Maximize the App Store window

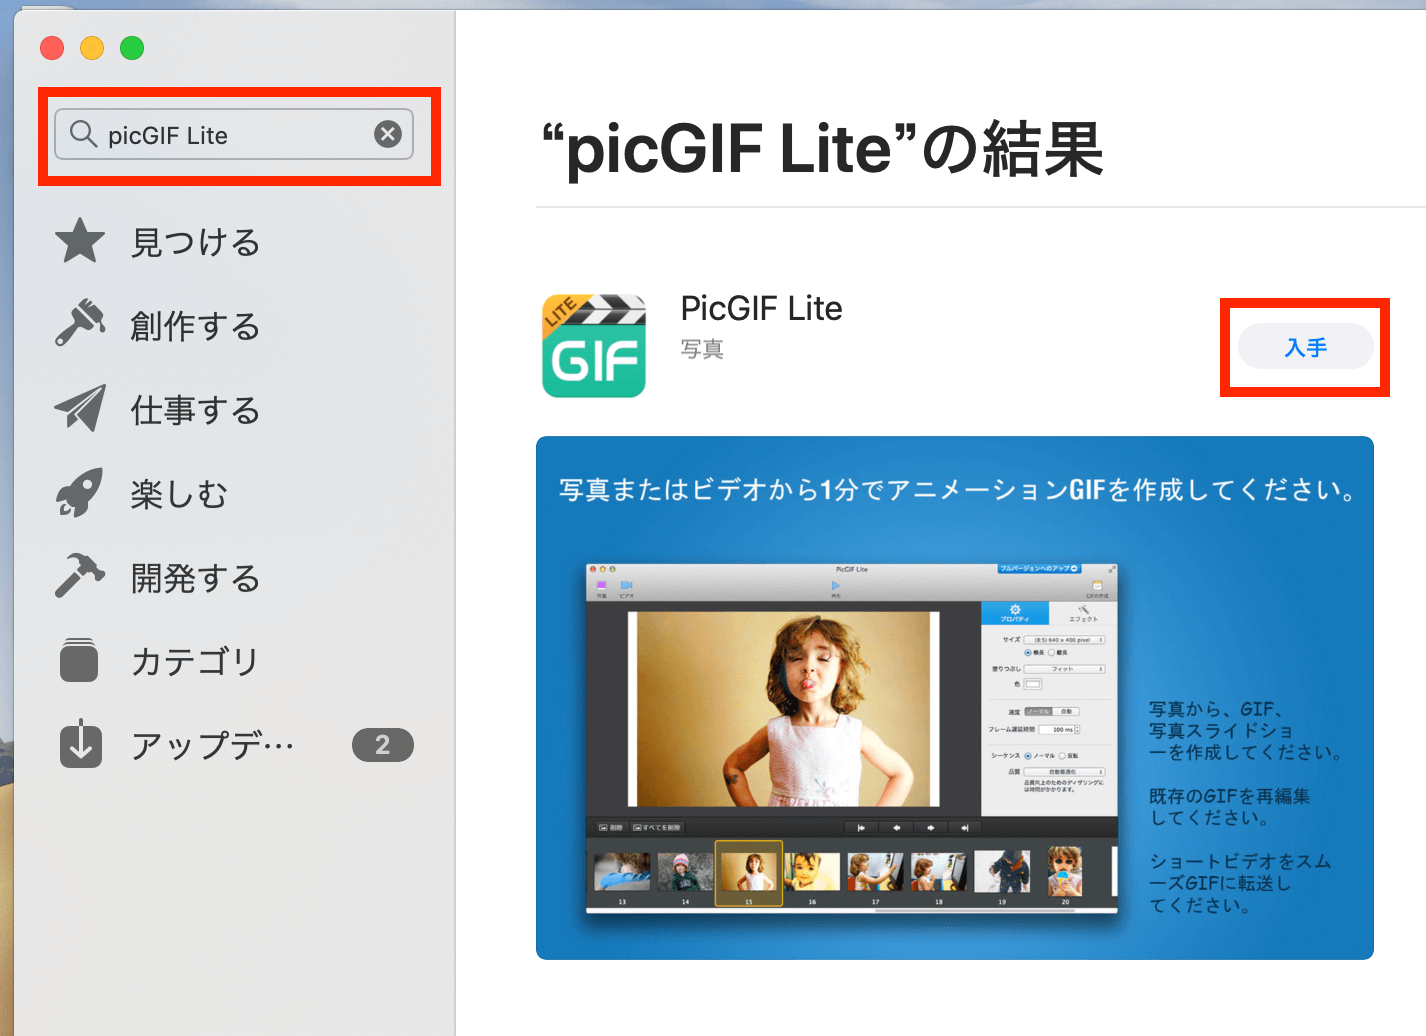[x=132, y=48]
